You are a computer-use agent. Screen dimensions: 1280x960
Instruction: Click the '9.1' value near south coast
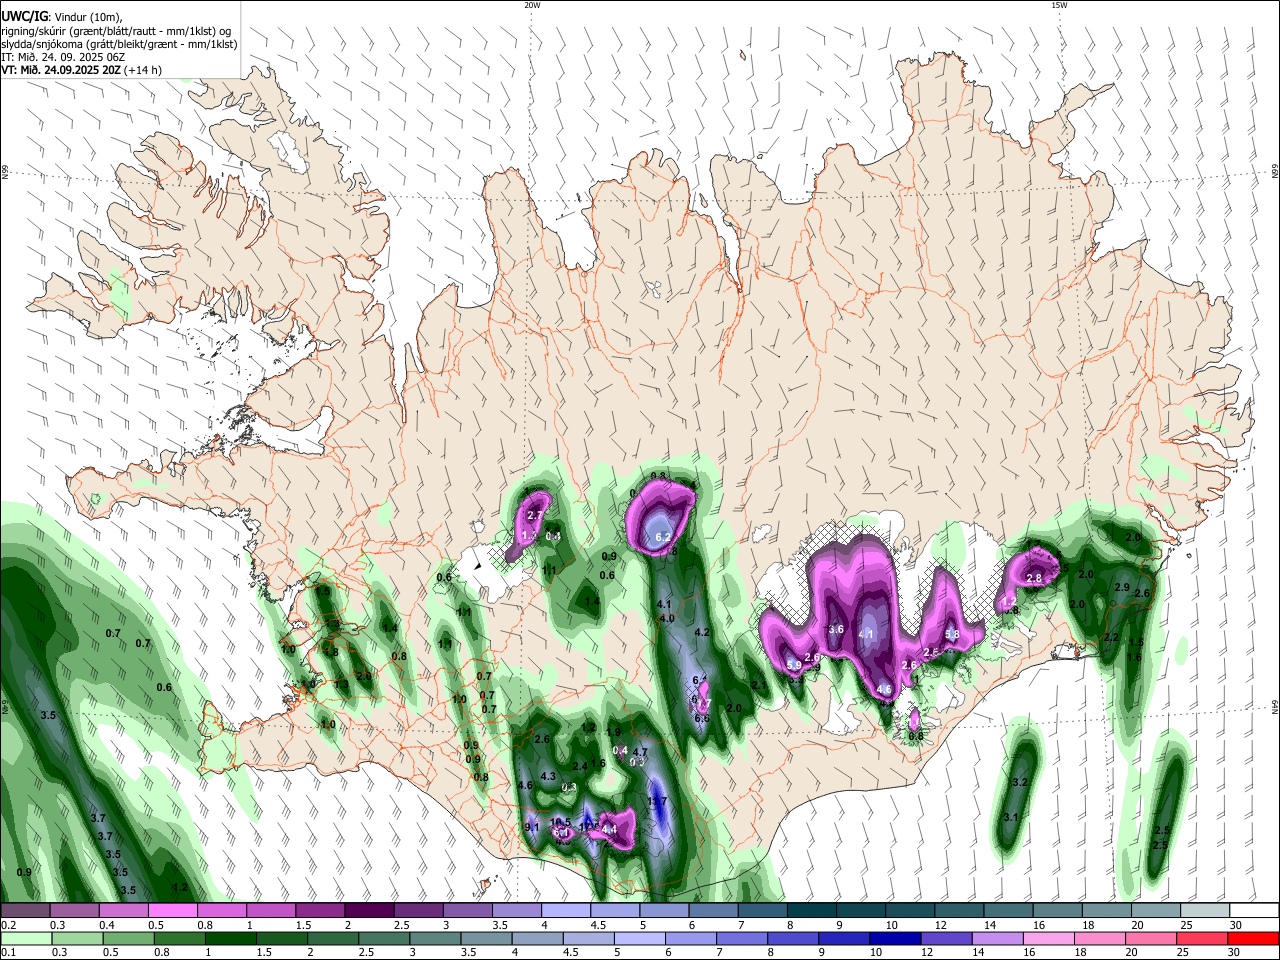[x=532, y=827]
